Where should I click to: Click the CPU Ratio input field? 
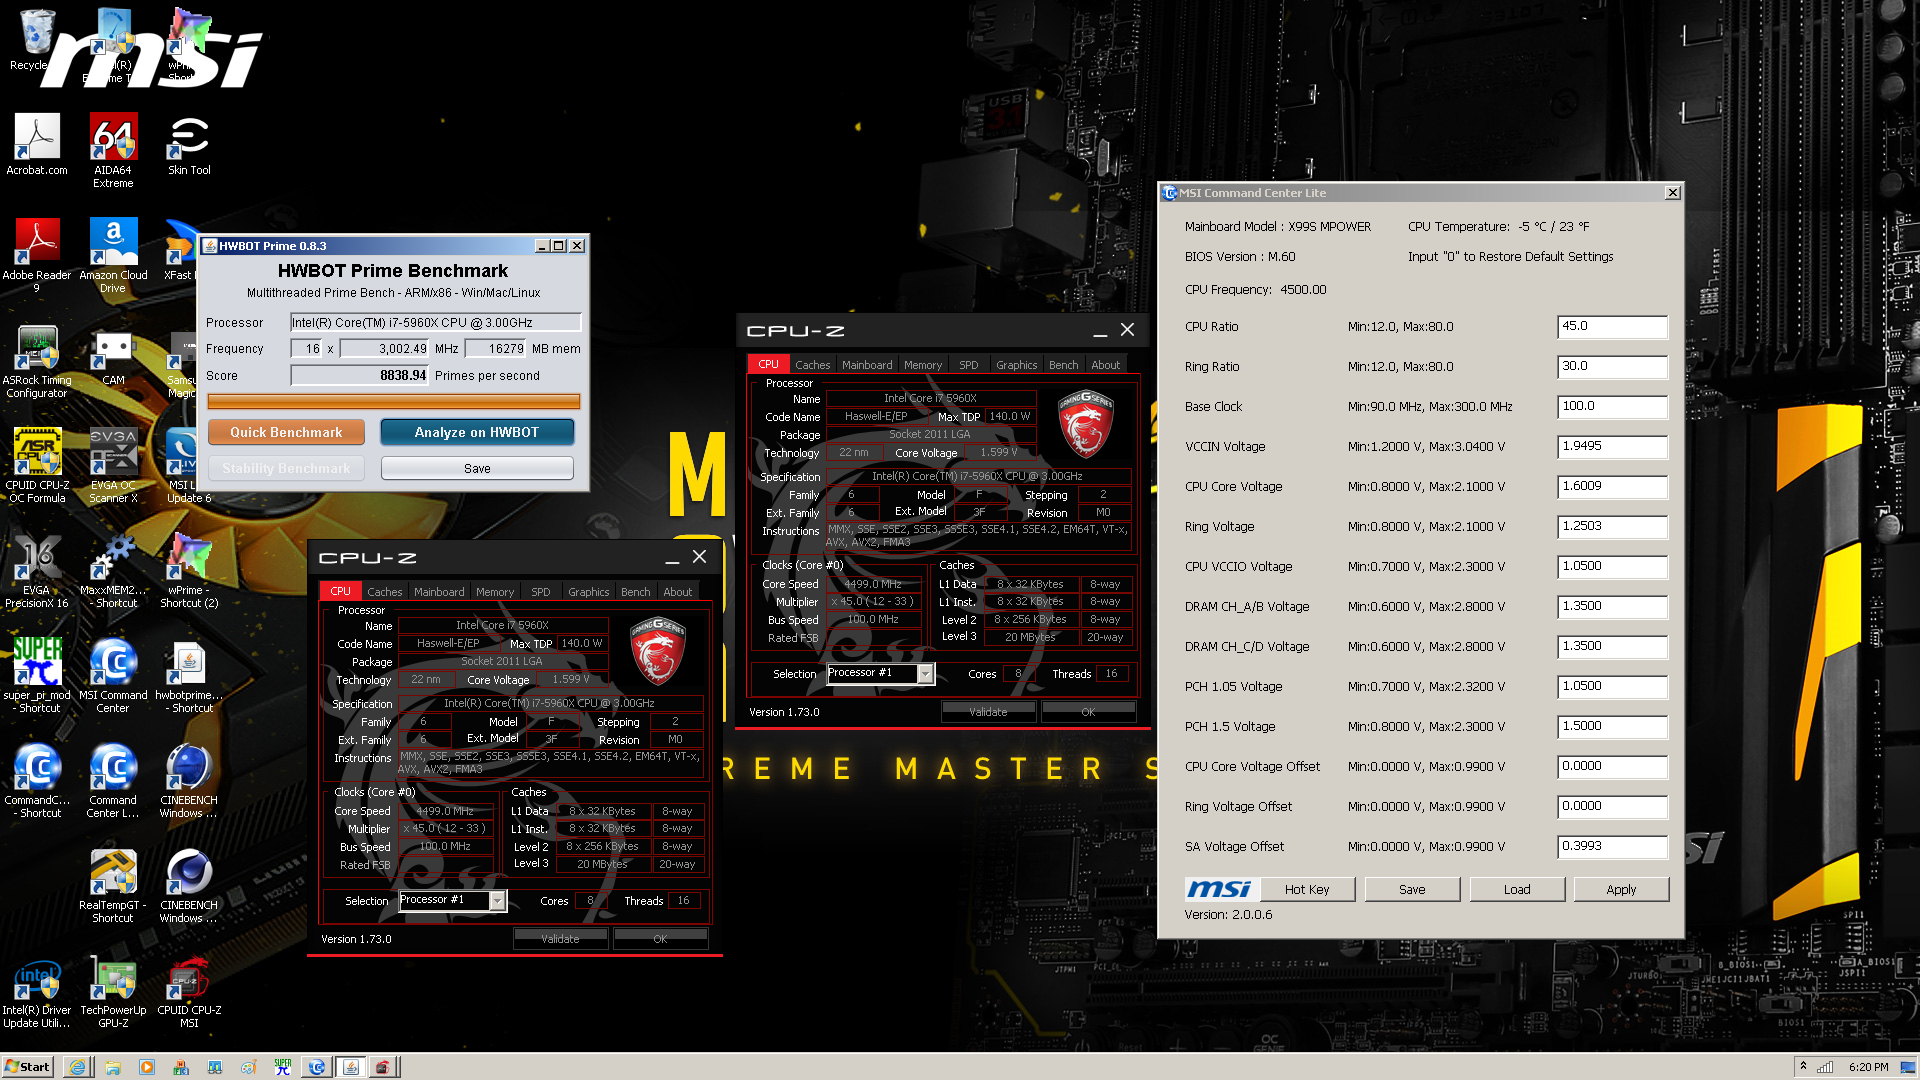click(x=1612, y=327)
